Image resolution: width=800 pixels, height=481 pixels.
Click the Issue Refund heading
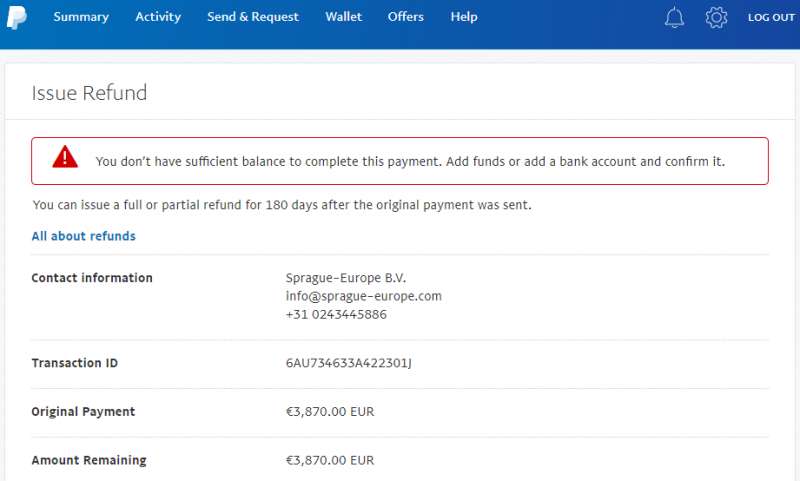pos(89,93)
